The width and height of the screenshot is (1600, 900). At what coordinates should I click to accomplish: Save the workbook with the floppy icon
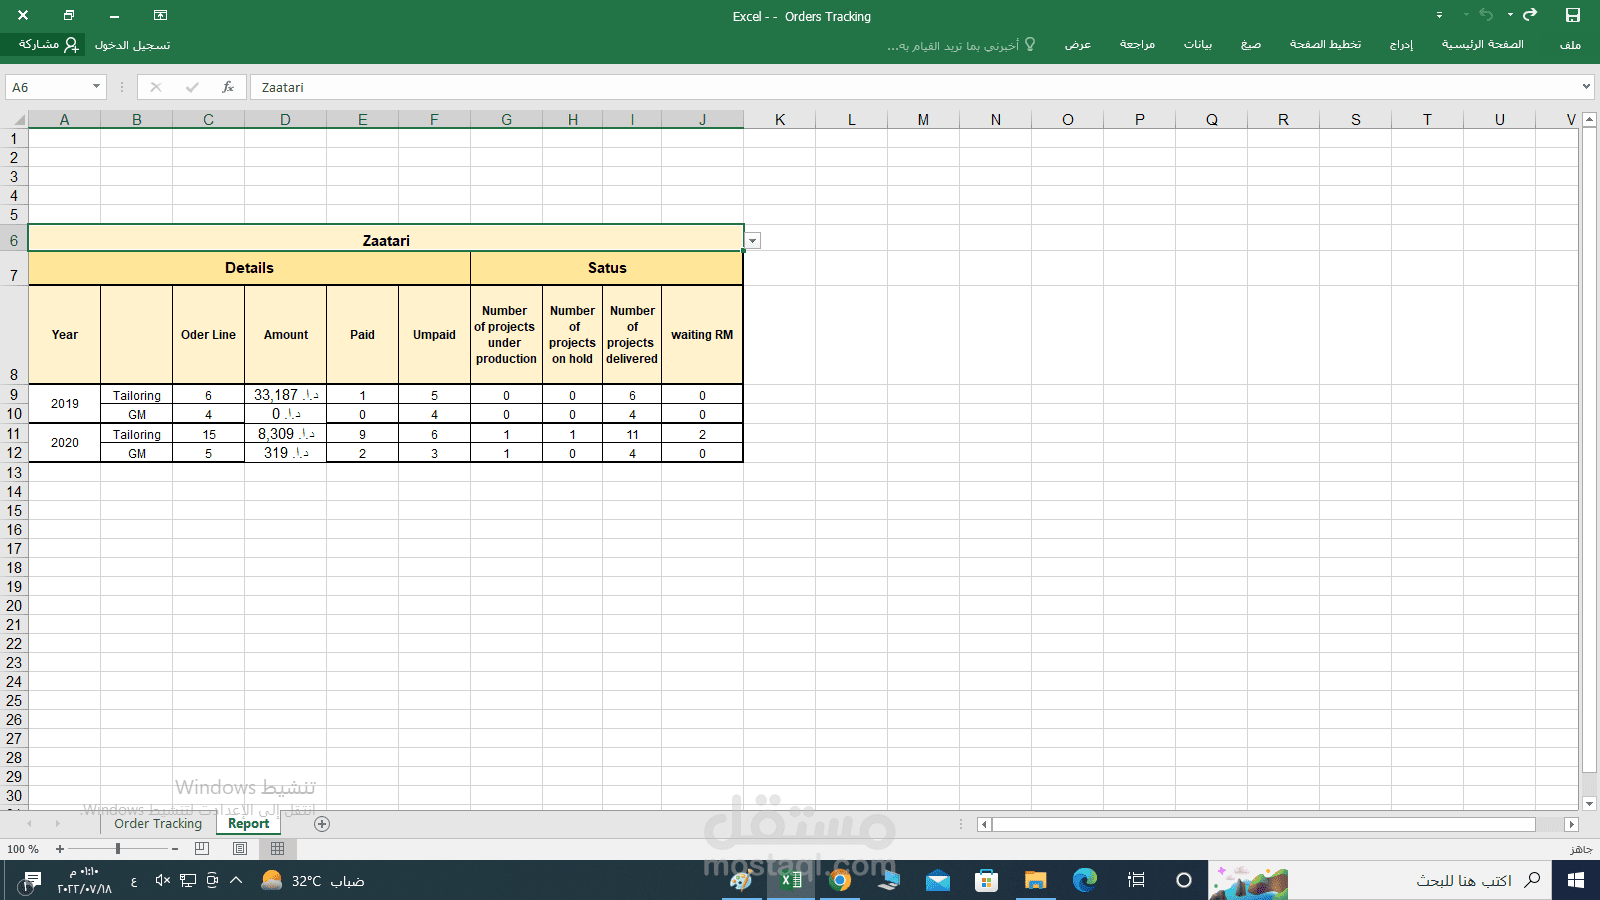pyautogui.click(x=1572, y=15)
